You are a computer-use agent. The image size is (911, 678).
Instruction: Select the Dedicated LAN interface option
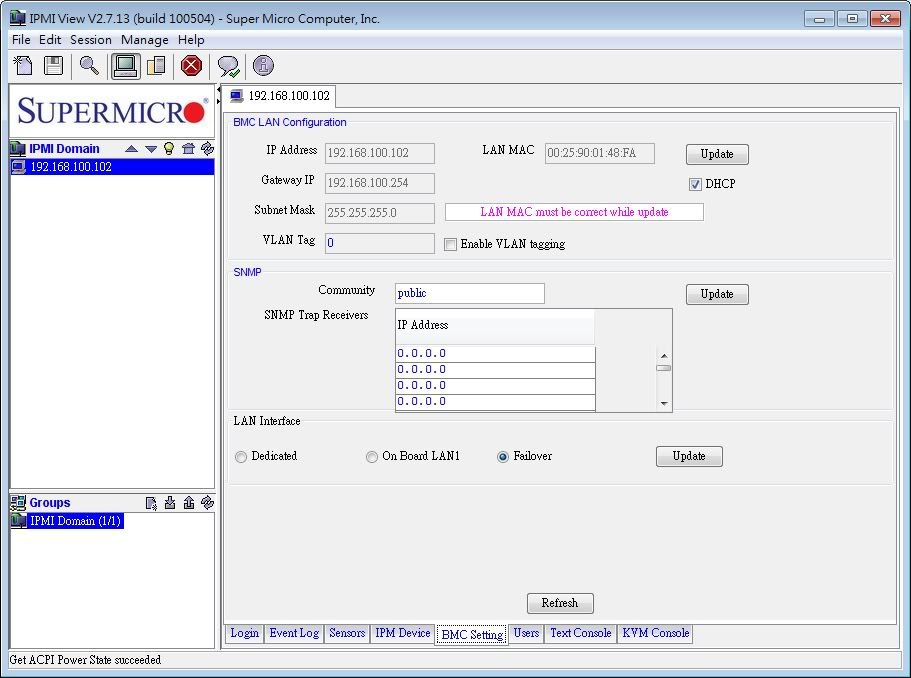click(x=241, y=457)
